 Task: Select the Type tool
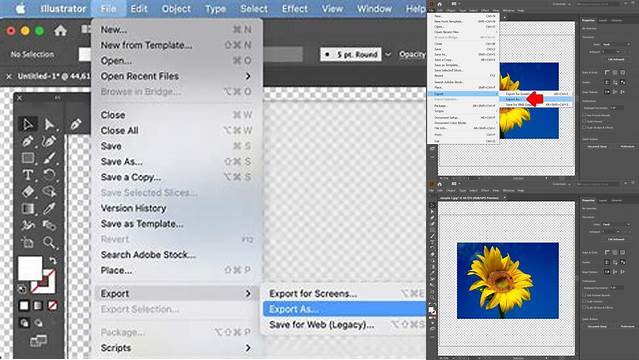27,175
